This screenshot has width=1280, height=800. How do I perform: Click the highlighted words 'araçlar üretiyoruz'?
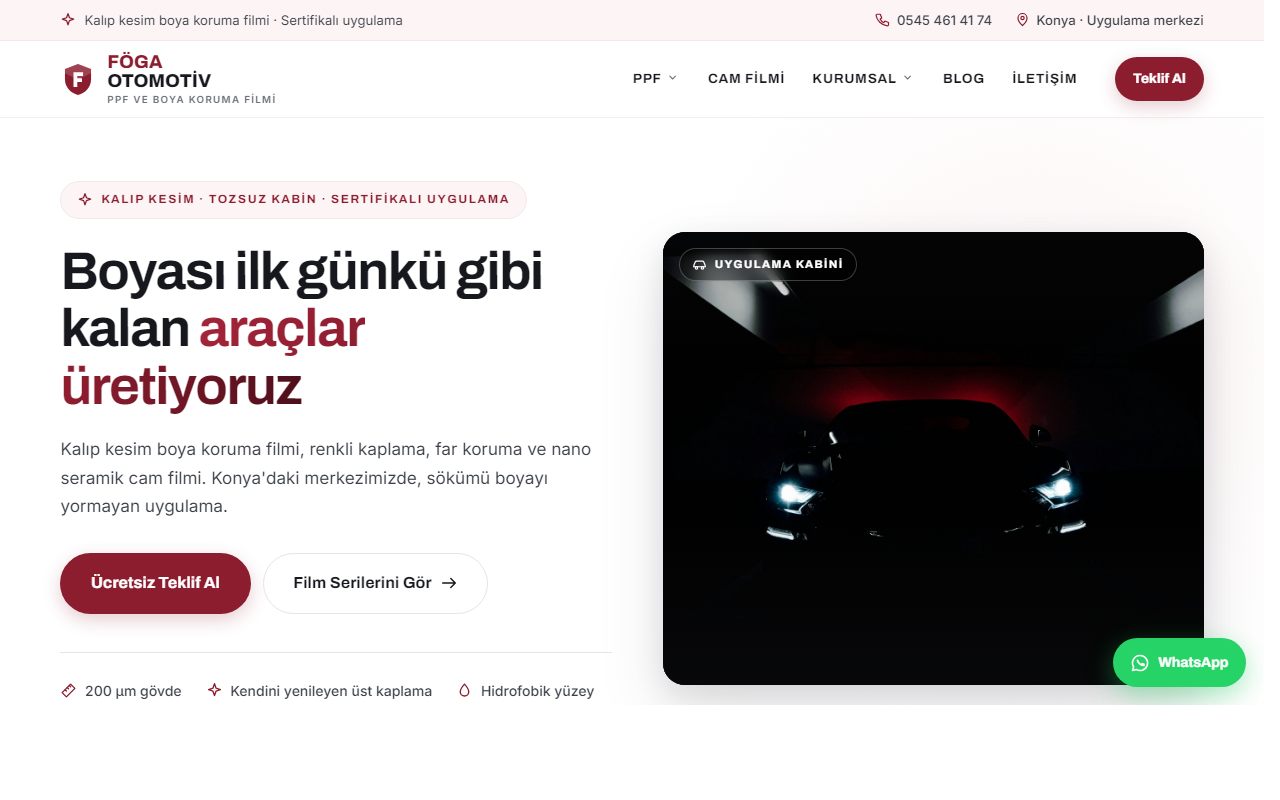(x=213, y=358)
